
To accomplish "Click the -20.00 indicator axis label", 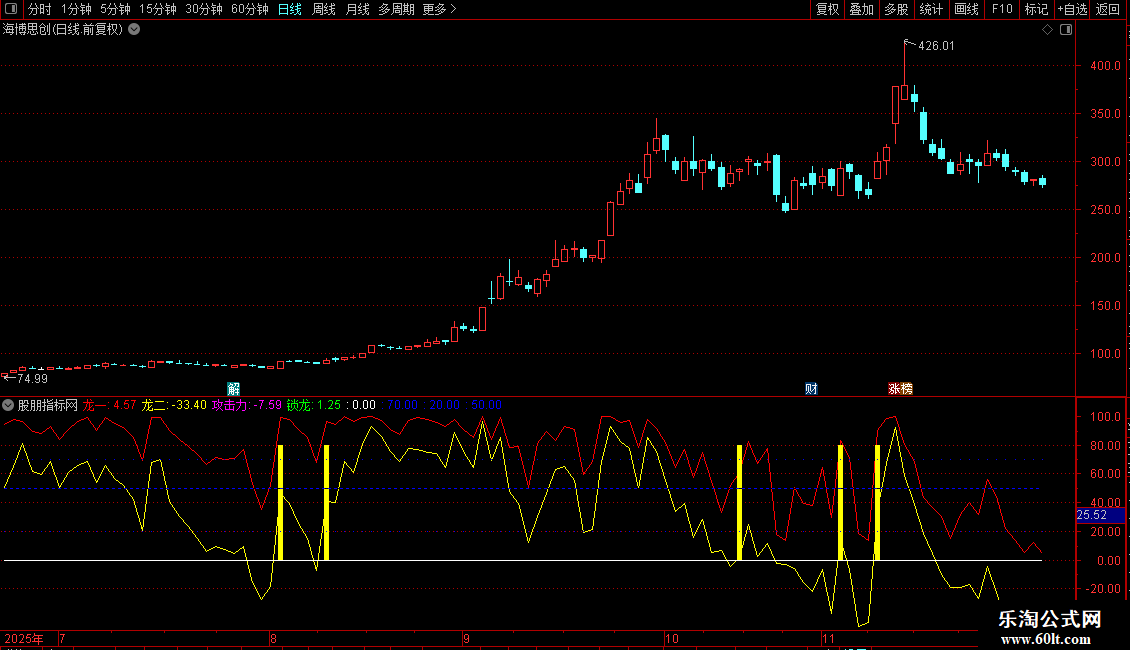I will (1104, 589).
